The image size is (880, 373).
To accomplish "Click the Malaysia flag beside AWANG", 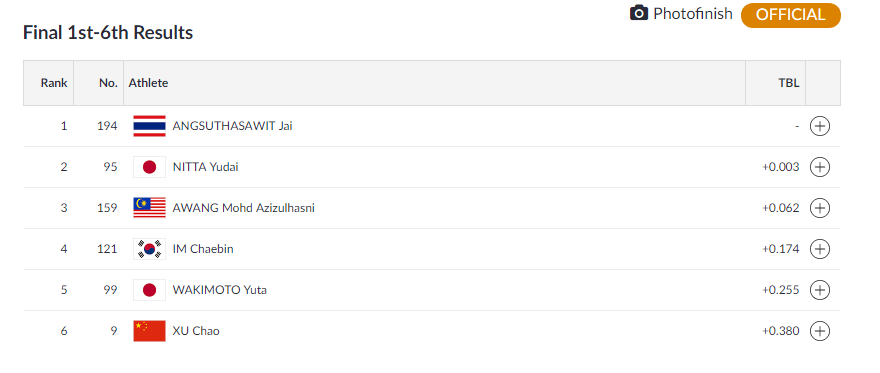I will (149, 208).
